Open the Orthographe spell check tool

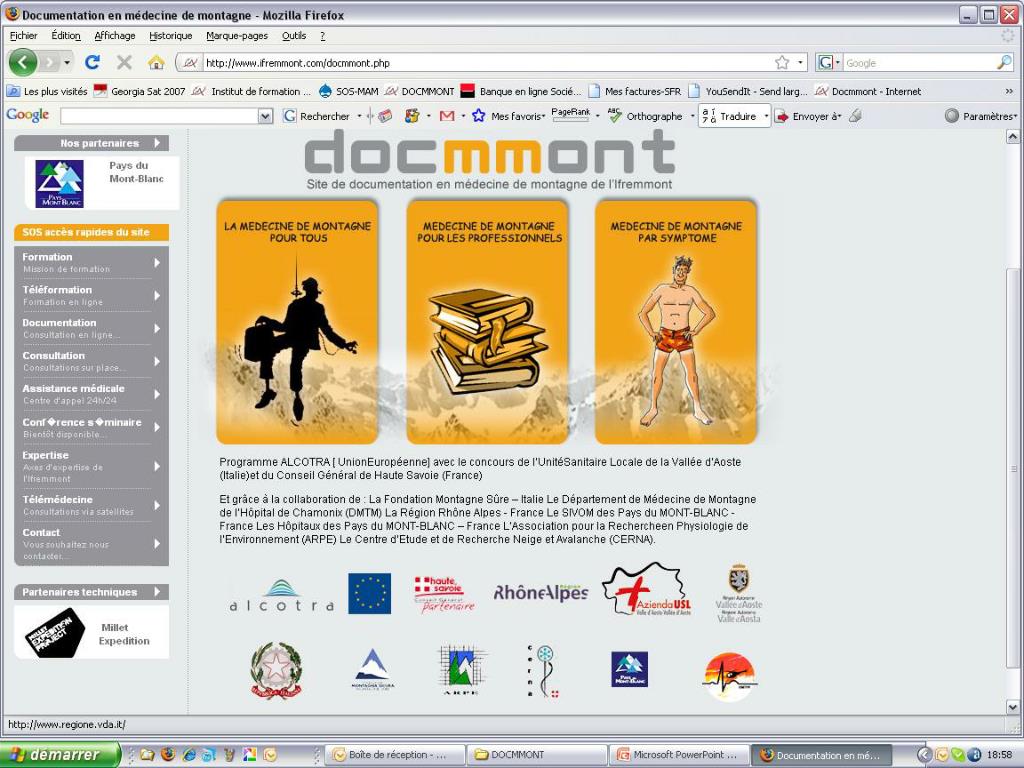(645, 116)
